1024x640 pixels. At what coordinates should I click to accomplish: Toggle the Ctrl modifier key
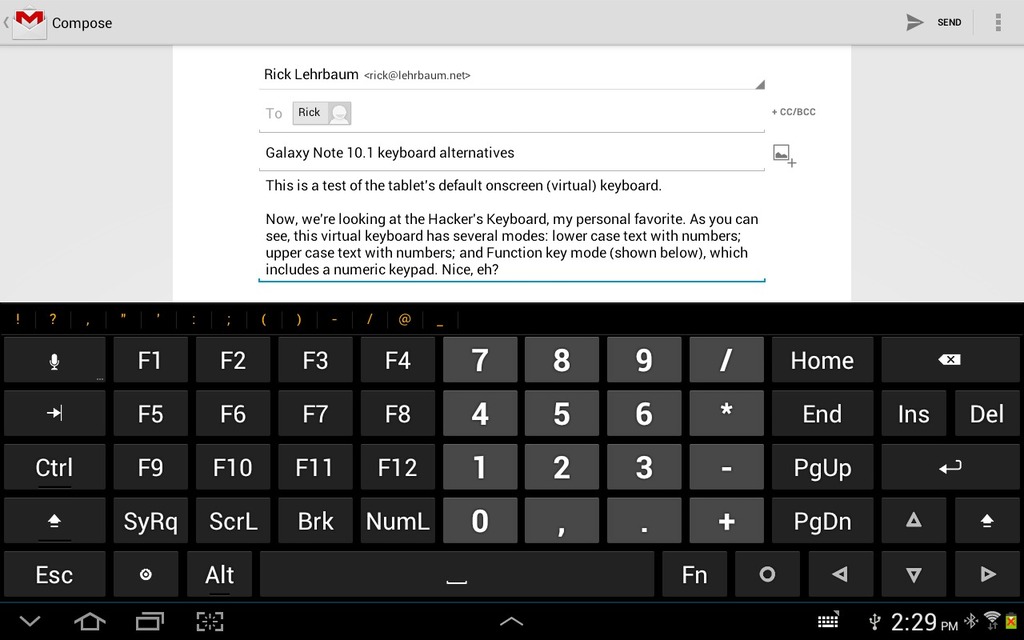54,467
